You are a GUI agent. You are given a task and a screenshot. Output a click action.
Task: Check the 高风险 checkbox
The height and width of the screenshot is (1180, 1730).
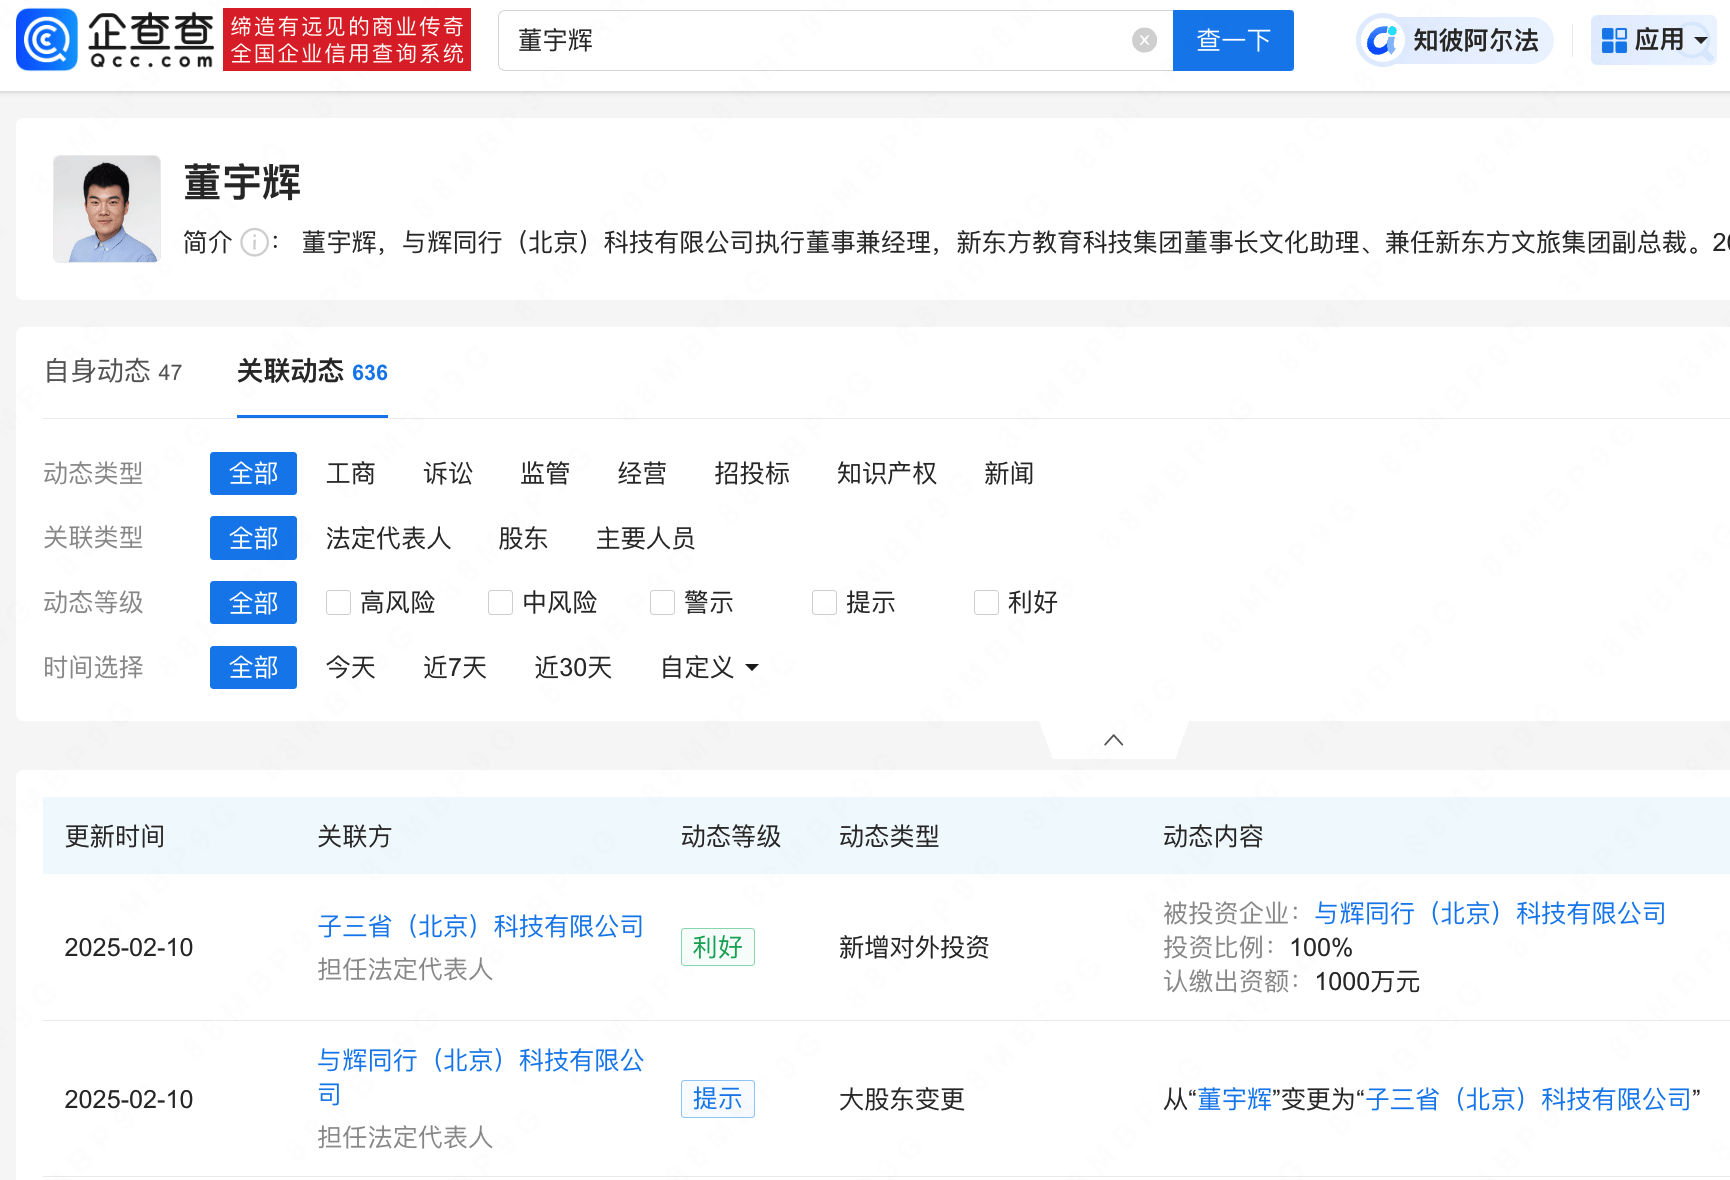(338, 603)
